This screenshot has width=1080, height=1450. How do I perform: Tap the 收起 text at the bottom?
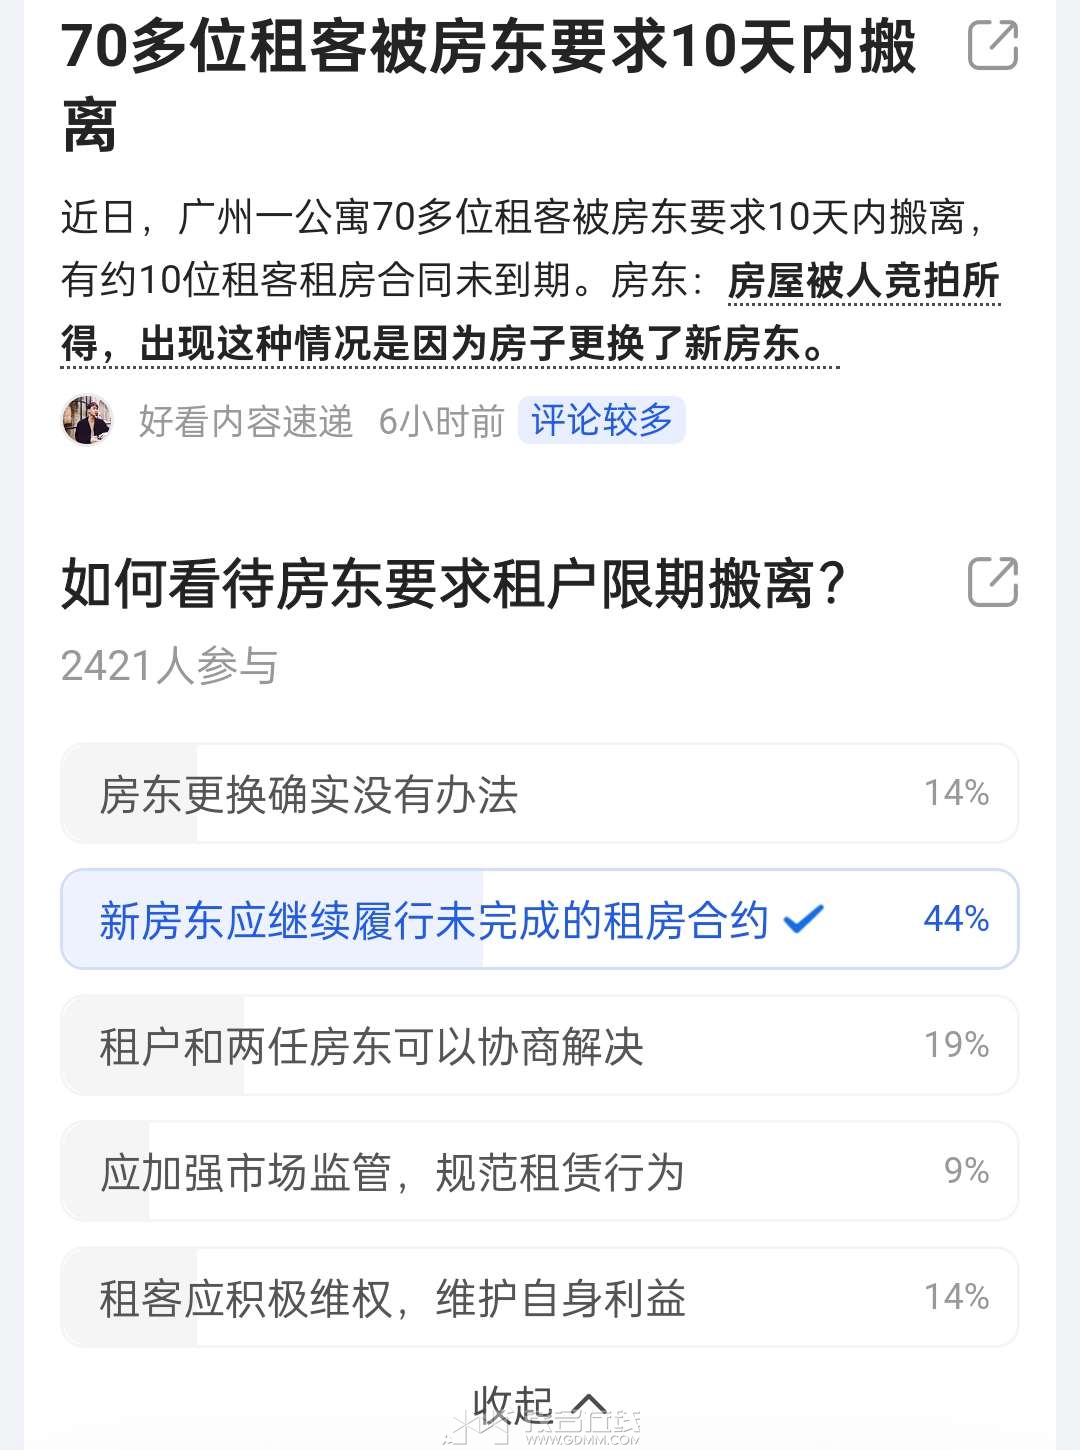click(x=513, y=1406)
